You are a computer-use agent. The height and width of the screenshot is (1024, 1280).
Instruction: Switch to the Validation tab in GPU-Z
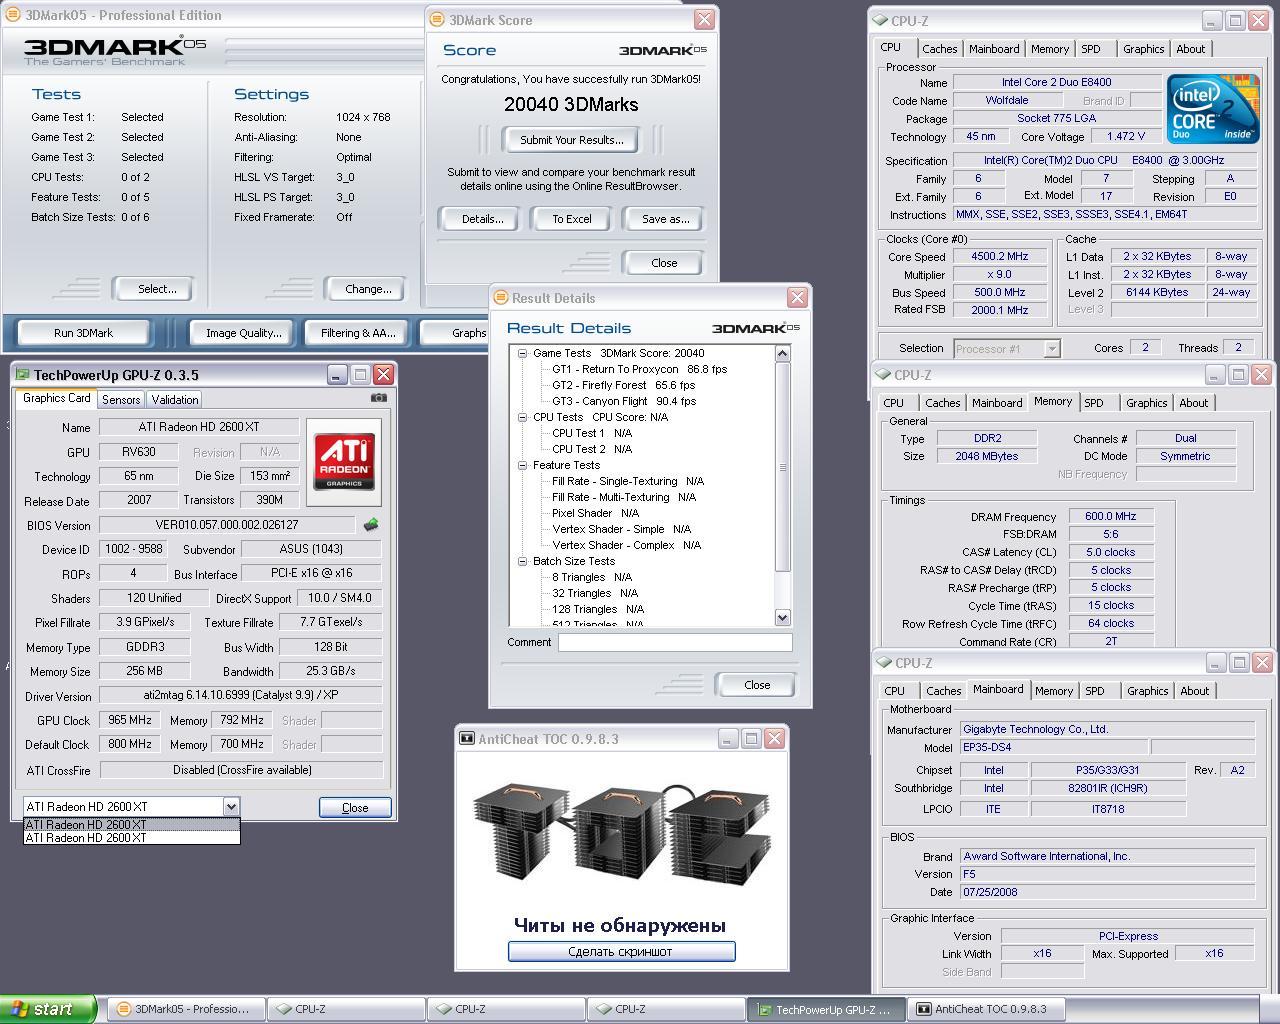point(175,399)
